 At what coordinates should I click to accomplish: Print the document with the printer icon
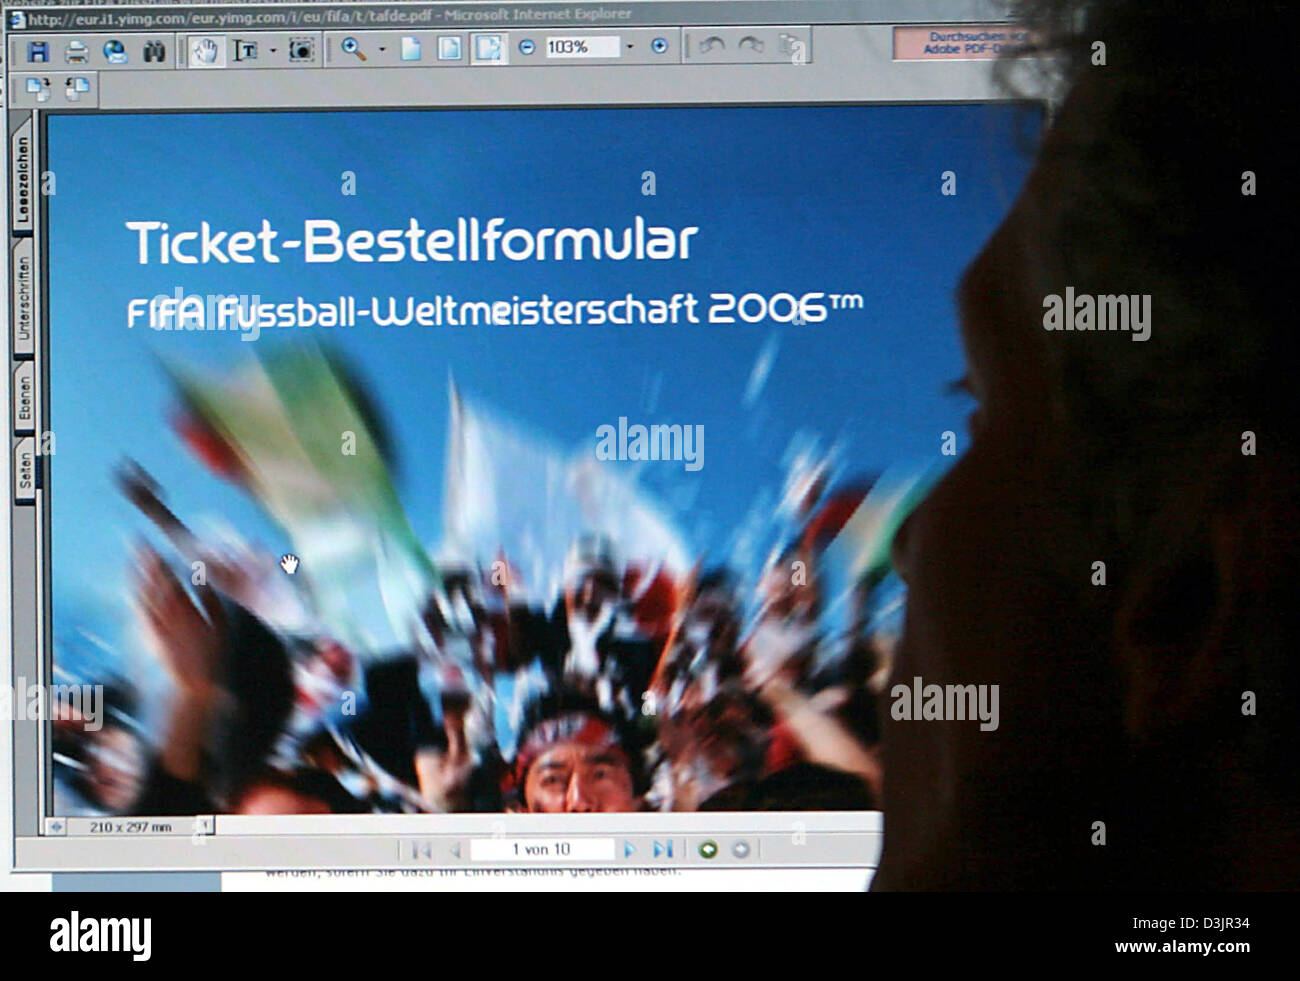[77, 51]
